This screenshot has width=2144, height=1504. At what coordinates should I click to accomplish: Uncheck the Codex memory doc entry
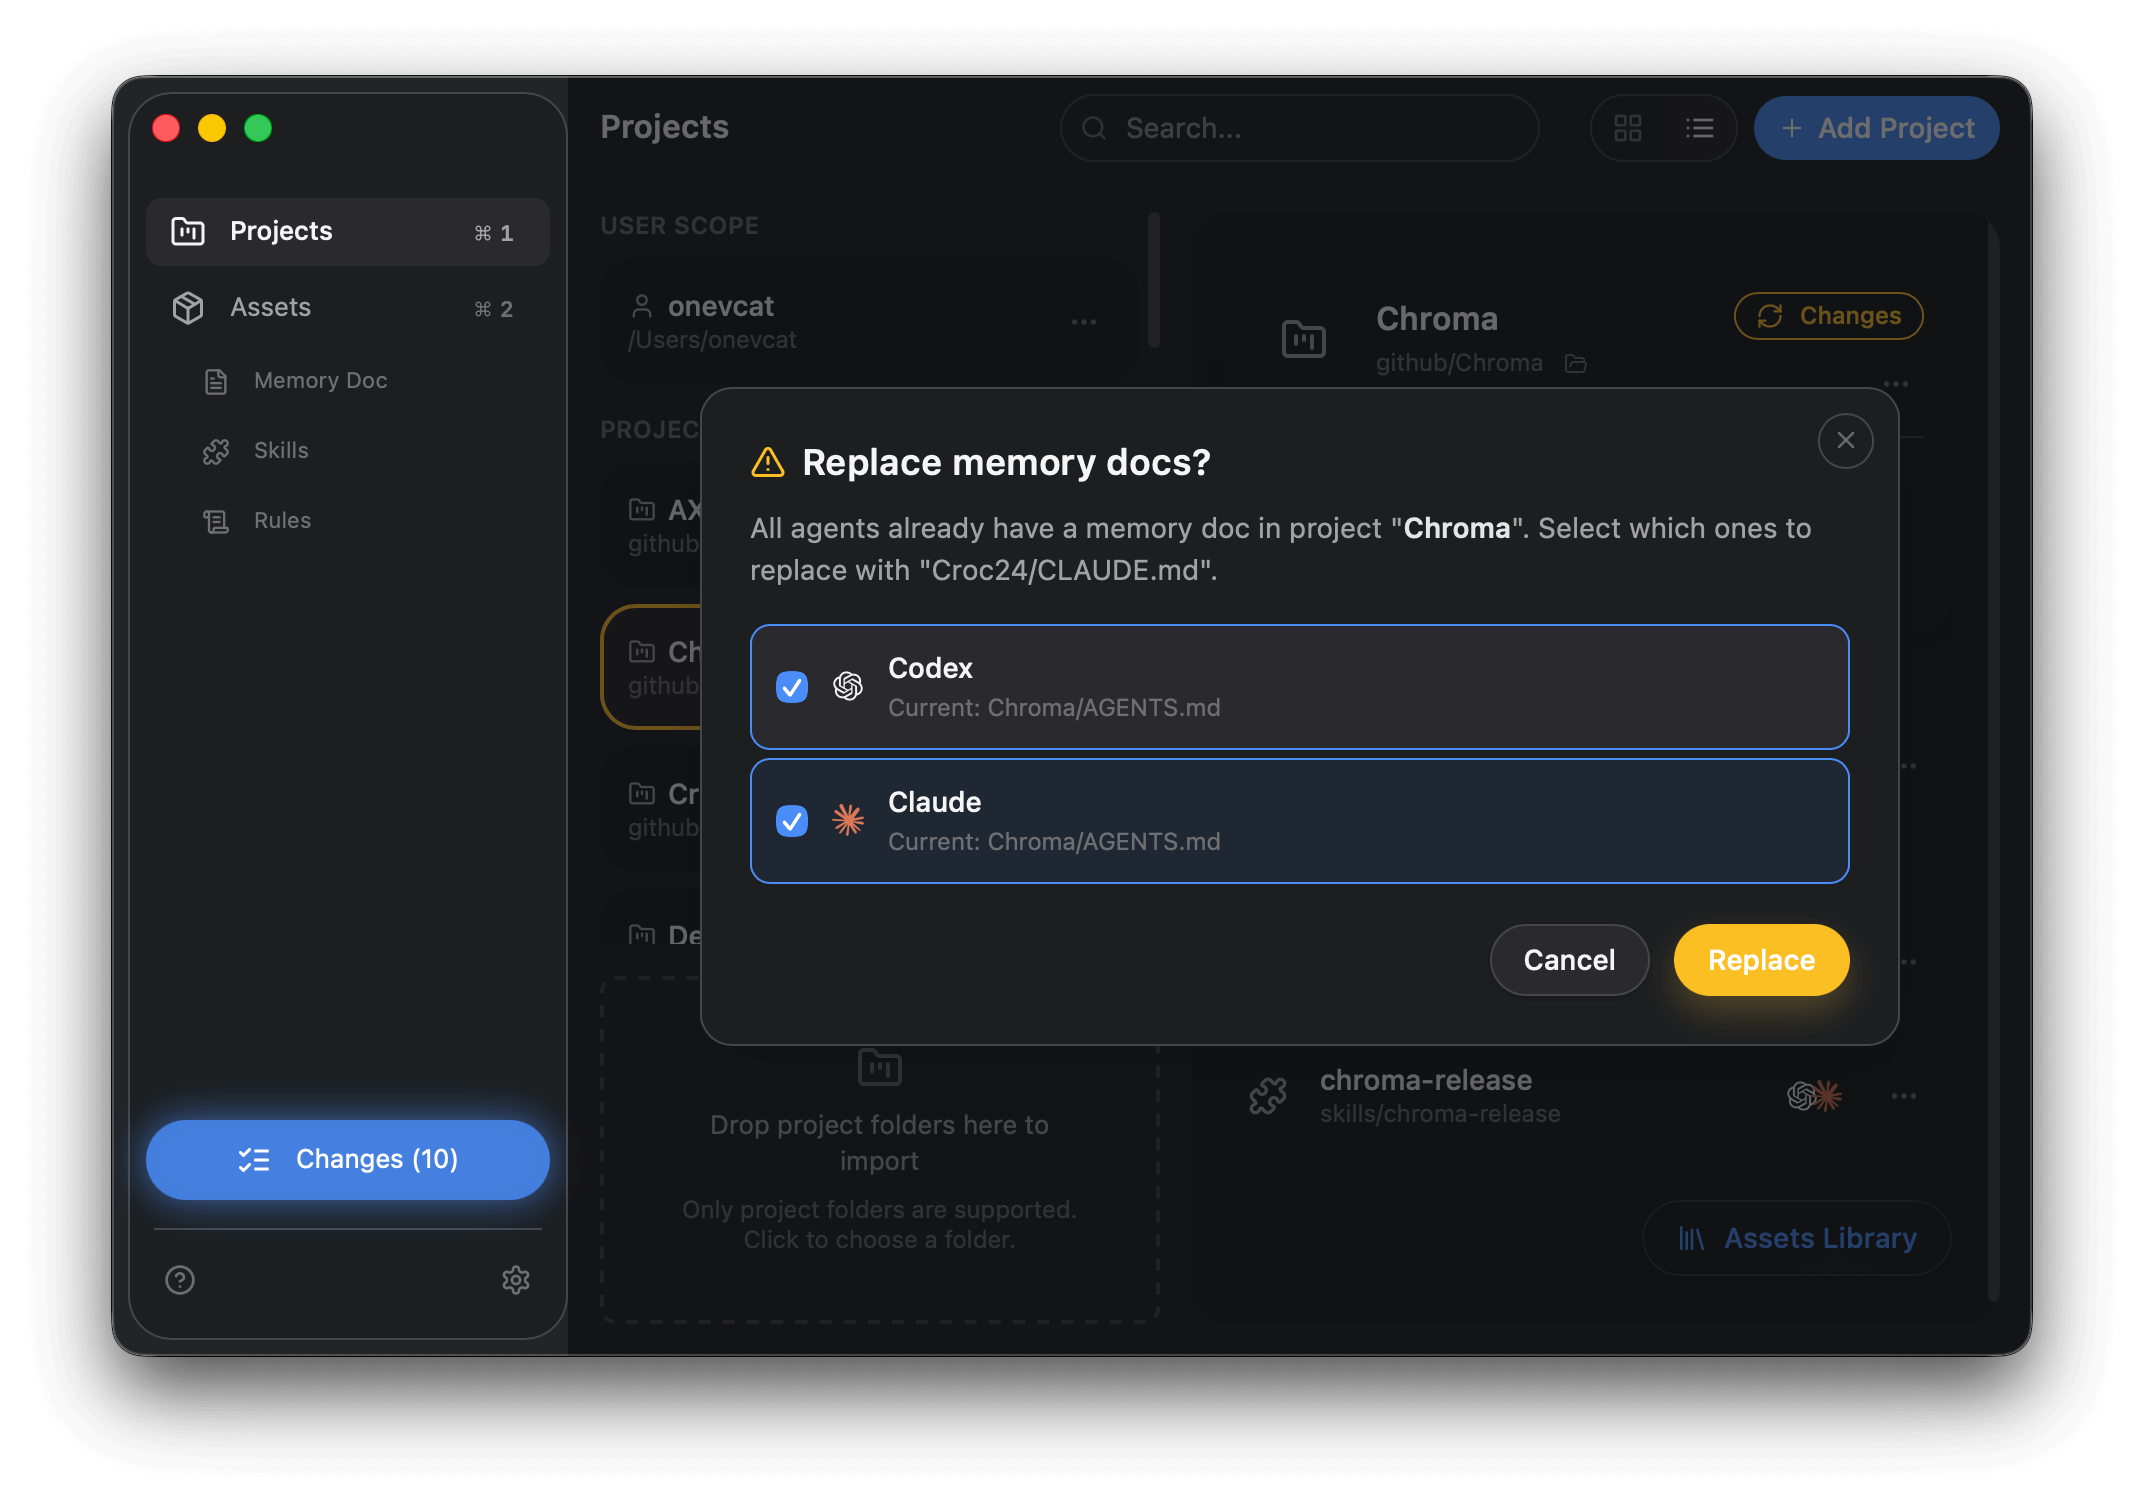(791, 687)
